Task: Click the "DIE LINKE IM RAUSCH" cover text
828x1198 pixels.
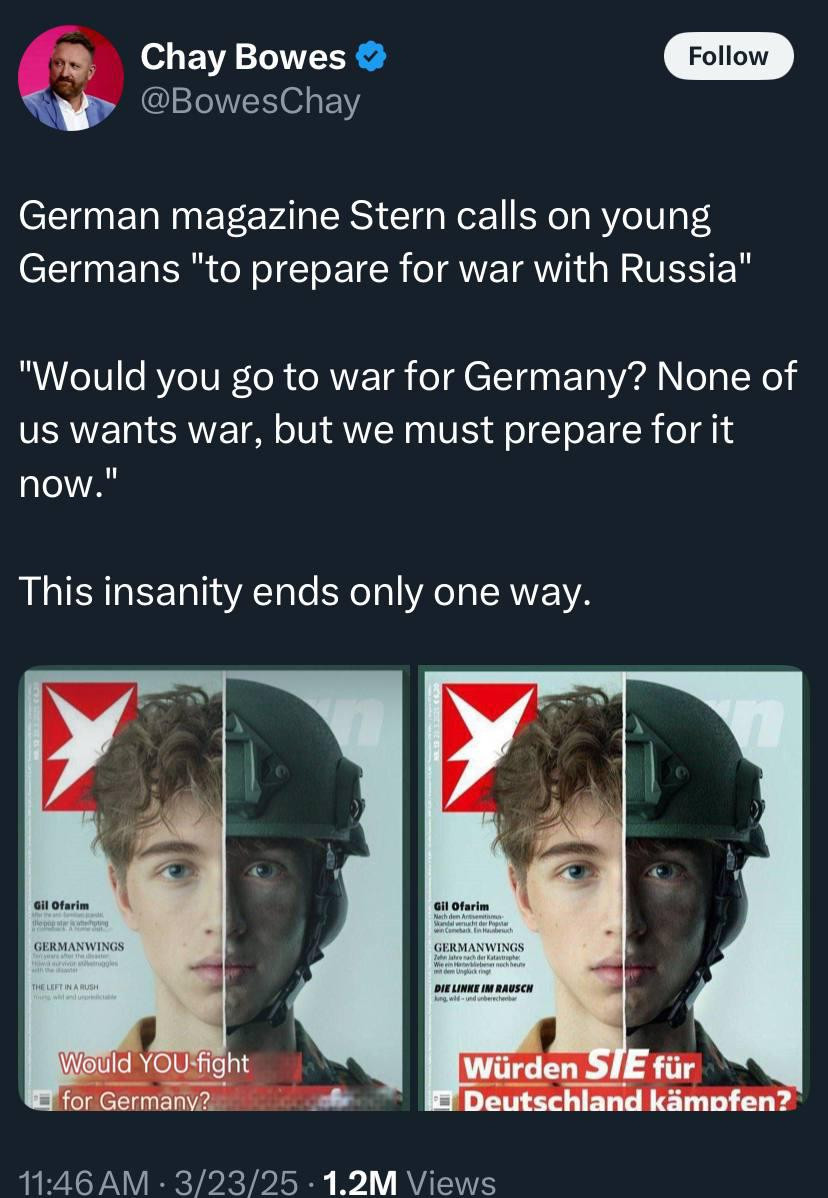Action: 483,988
